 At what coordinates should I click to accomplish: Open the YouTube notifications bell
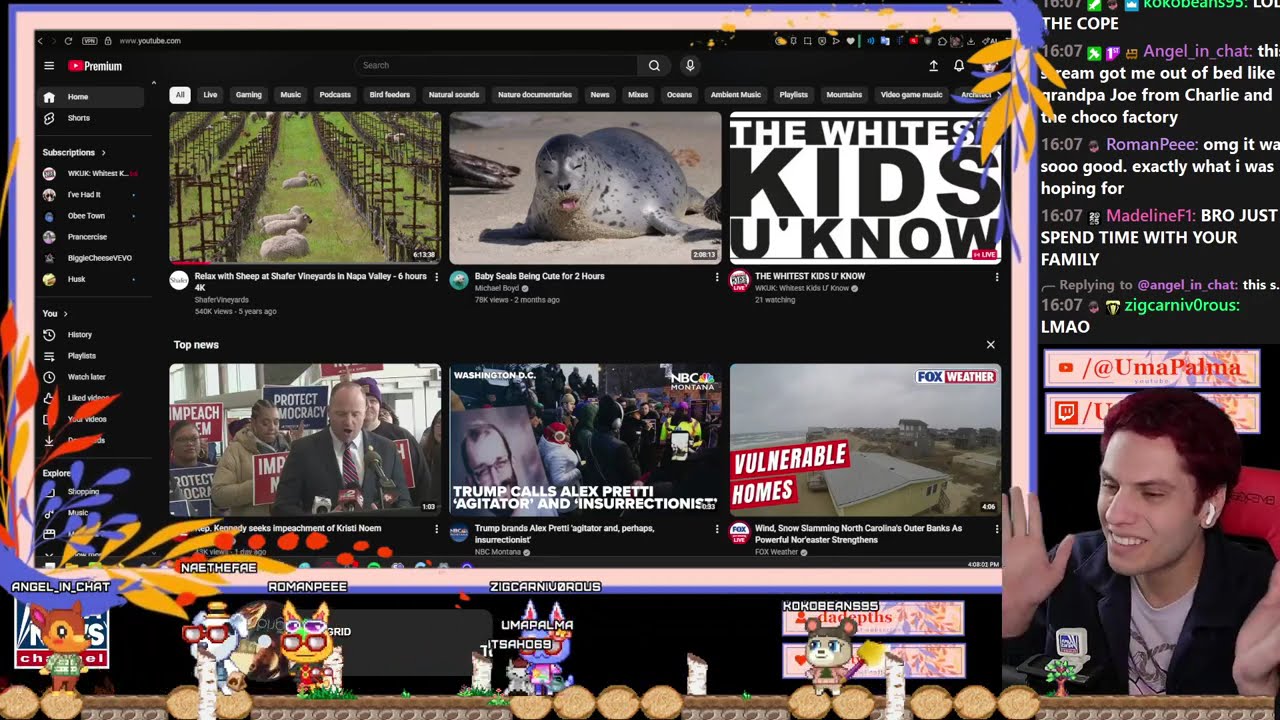[958, 65]
